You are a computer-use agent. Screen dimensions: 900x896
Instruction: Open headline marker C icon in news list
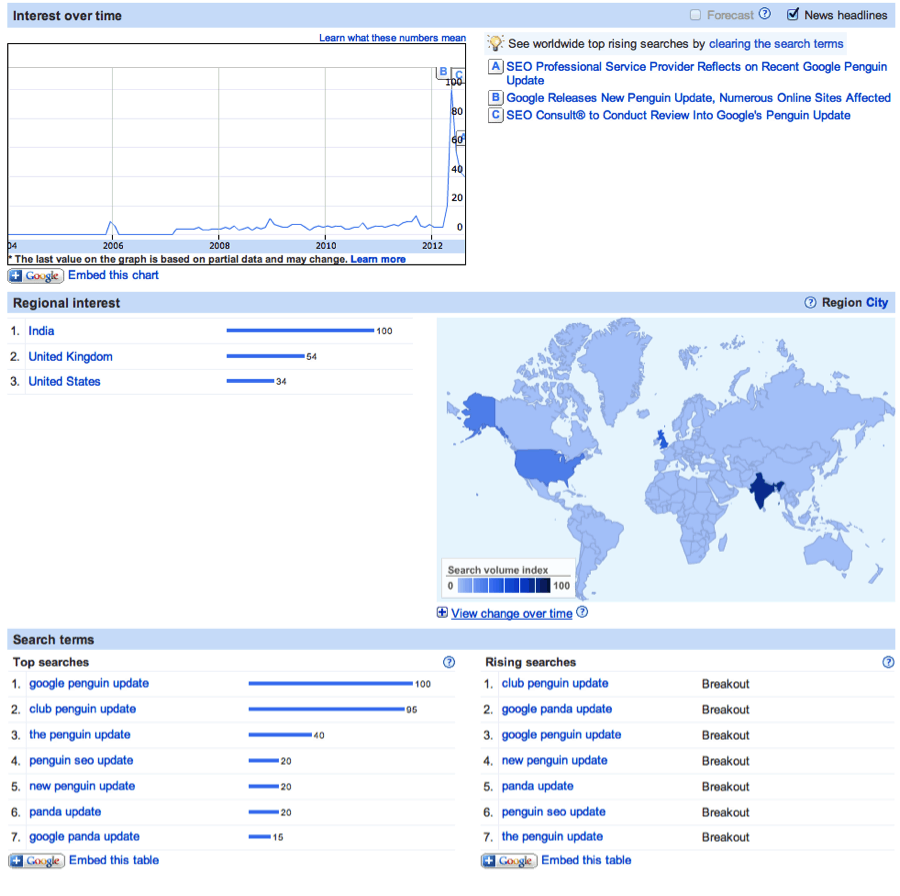495,115
